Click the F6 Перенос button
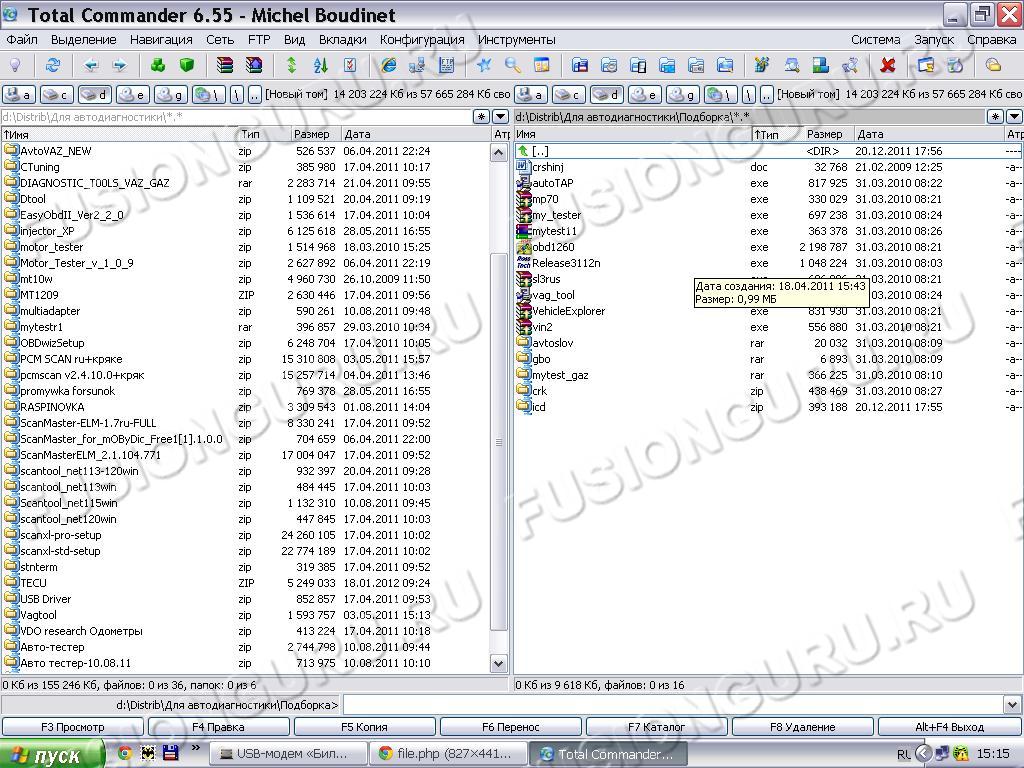1024x768 pixels. [x=511, y=727]
